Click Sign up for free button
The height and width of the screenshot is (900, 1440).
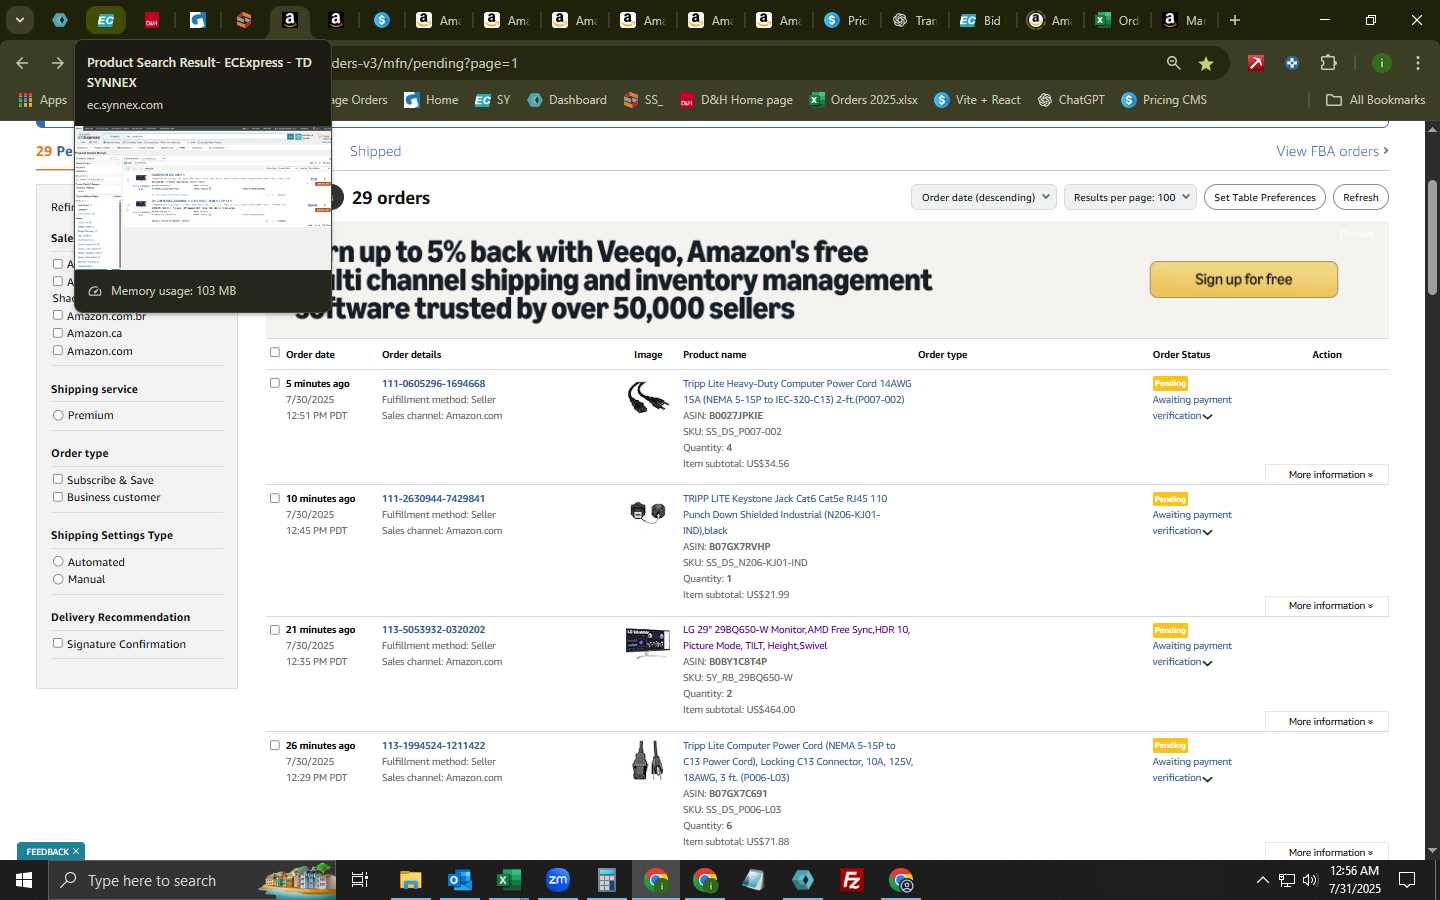[x=1243, y=279]
